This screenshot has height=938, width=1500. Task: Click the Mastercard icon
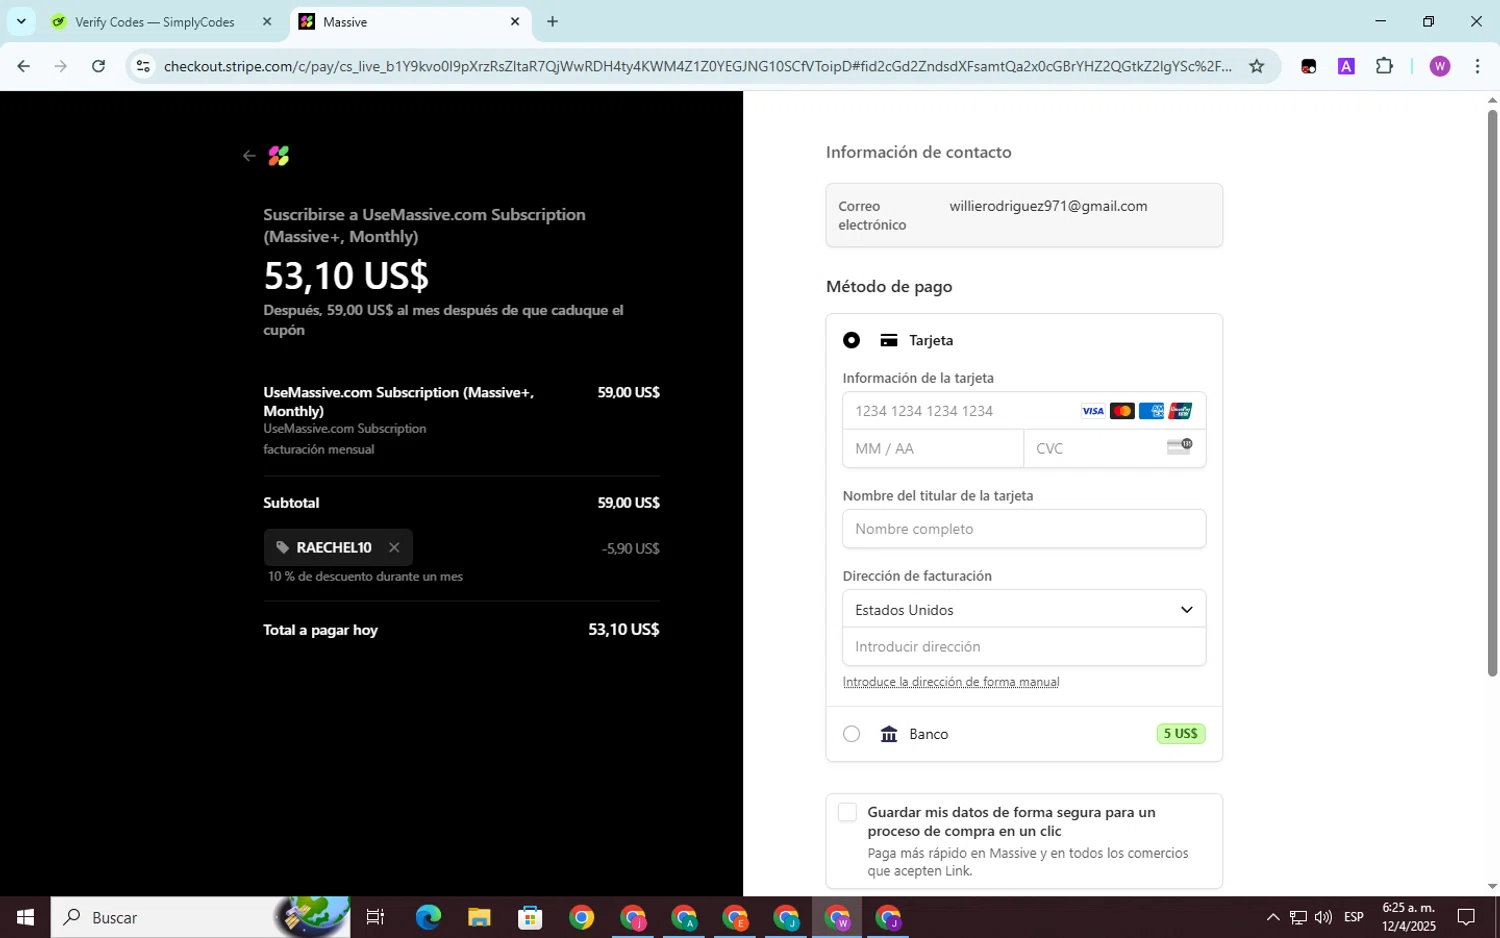point(1122,411)
